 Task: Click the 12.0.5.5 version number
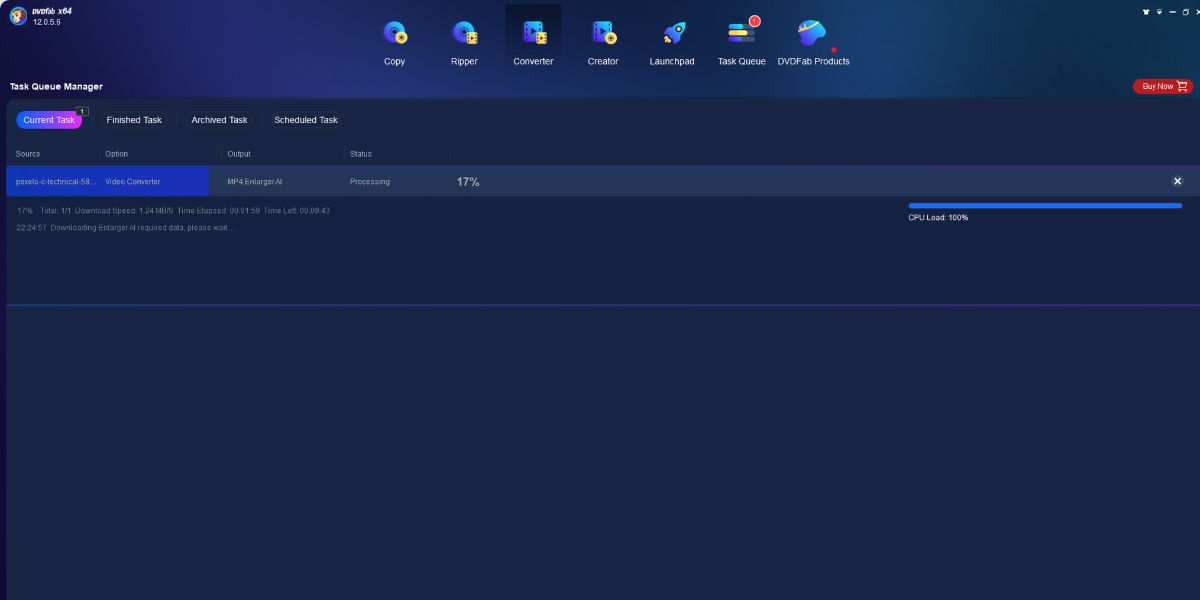(47, 22)
